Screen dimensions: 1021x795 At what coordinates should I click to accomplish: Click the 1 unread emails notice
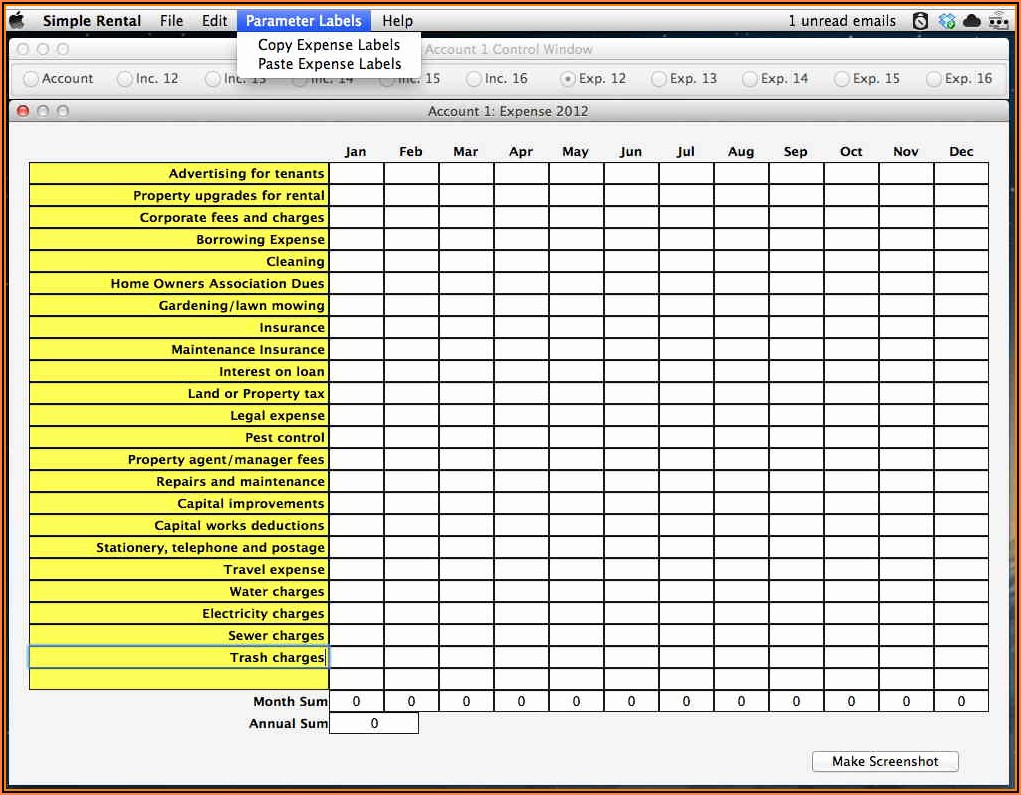pos(843,20)
